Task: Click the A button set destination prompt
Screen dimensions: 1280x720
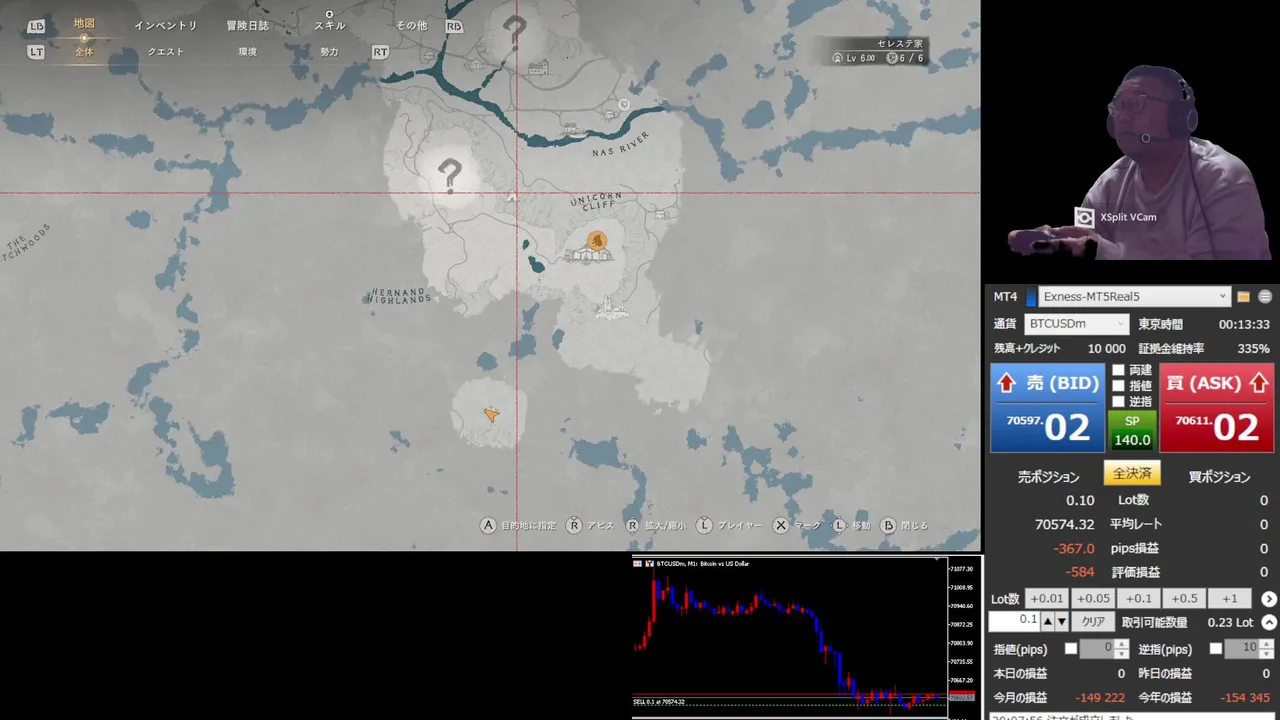Action: point(518,525)
